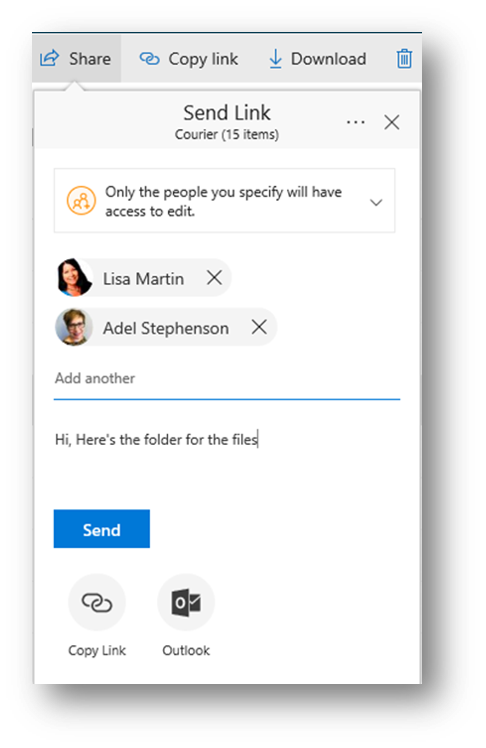
Task: Expand link permission settings chevron
Action: (376, 203)
